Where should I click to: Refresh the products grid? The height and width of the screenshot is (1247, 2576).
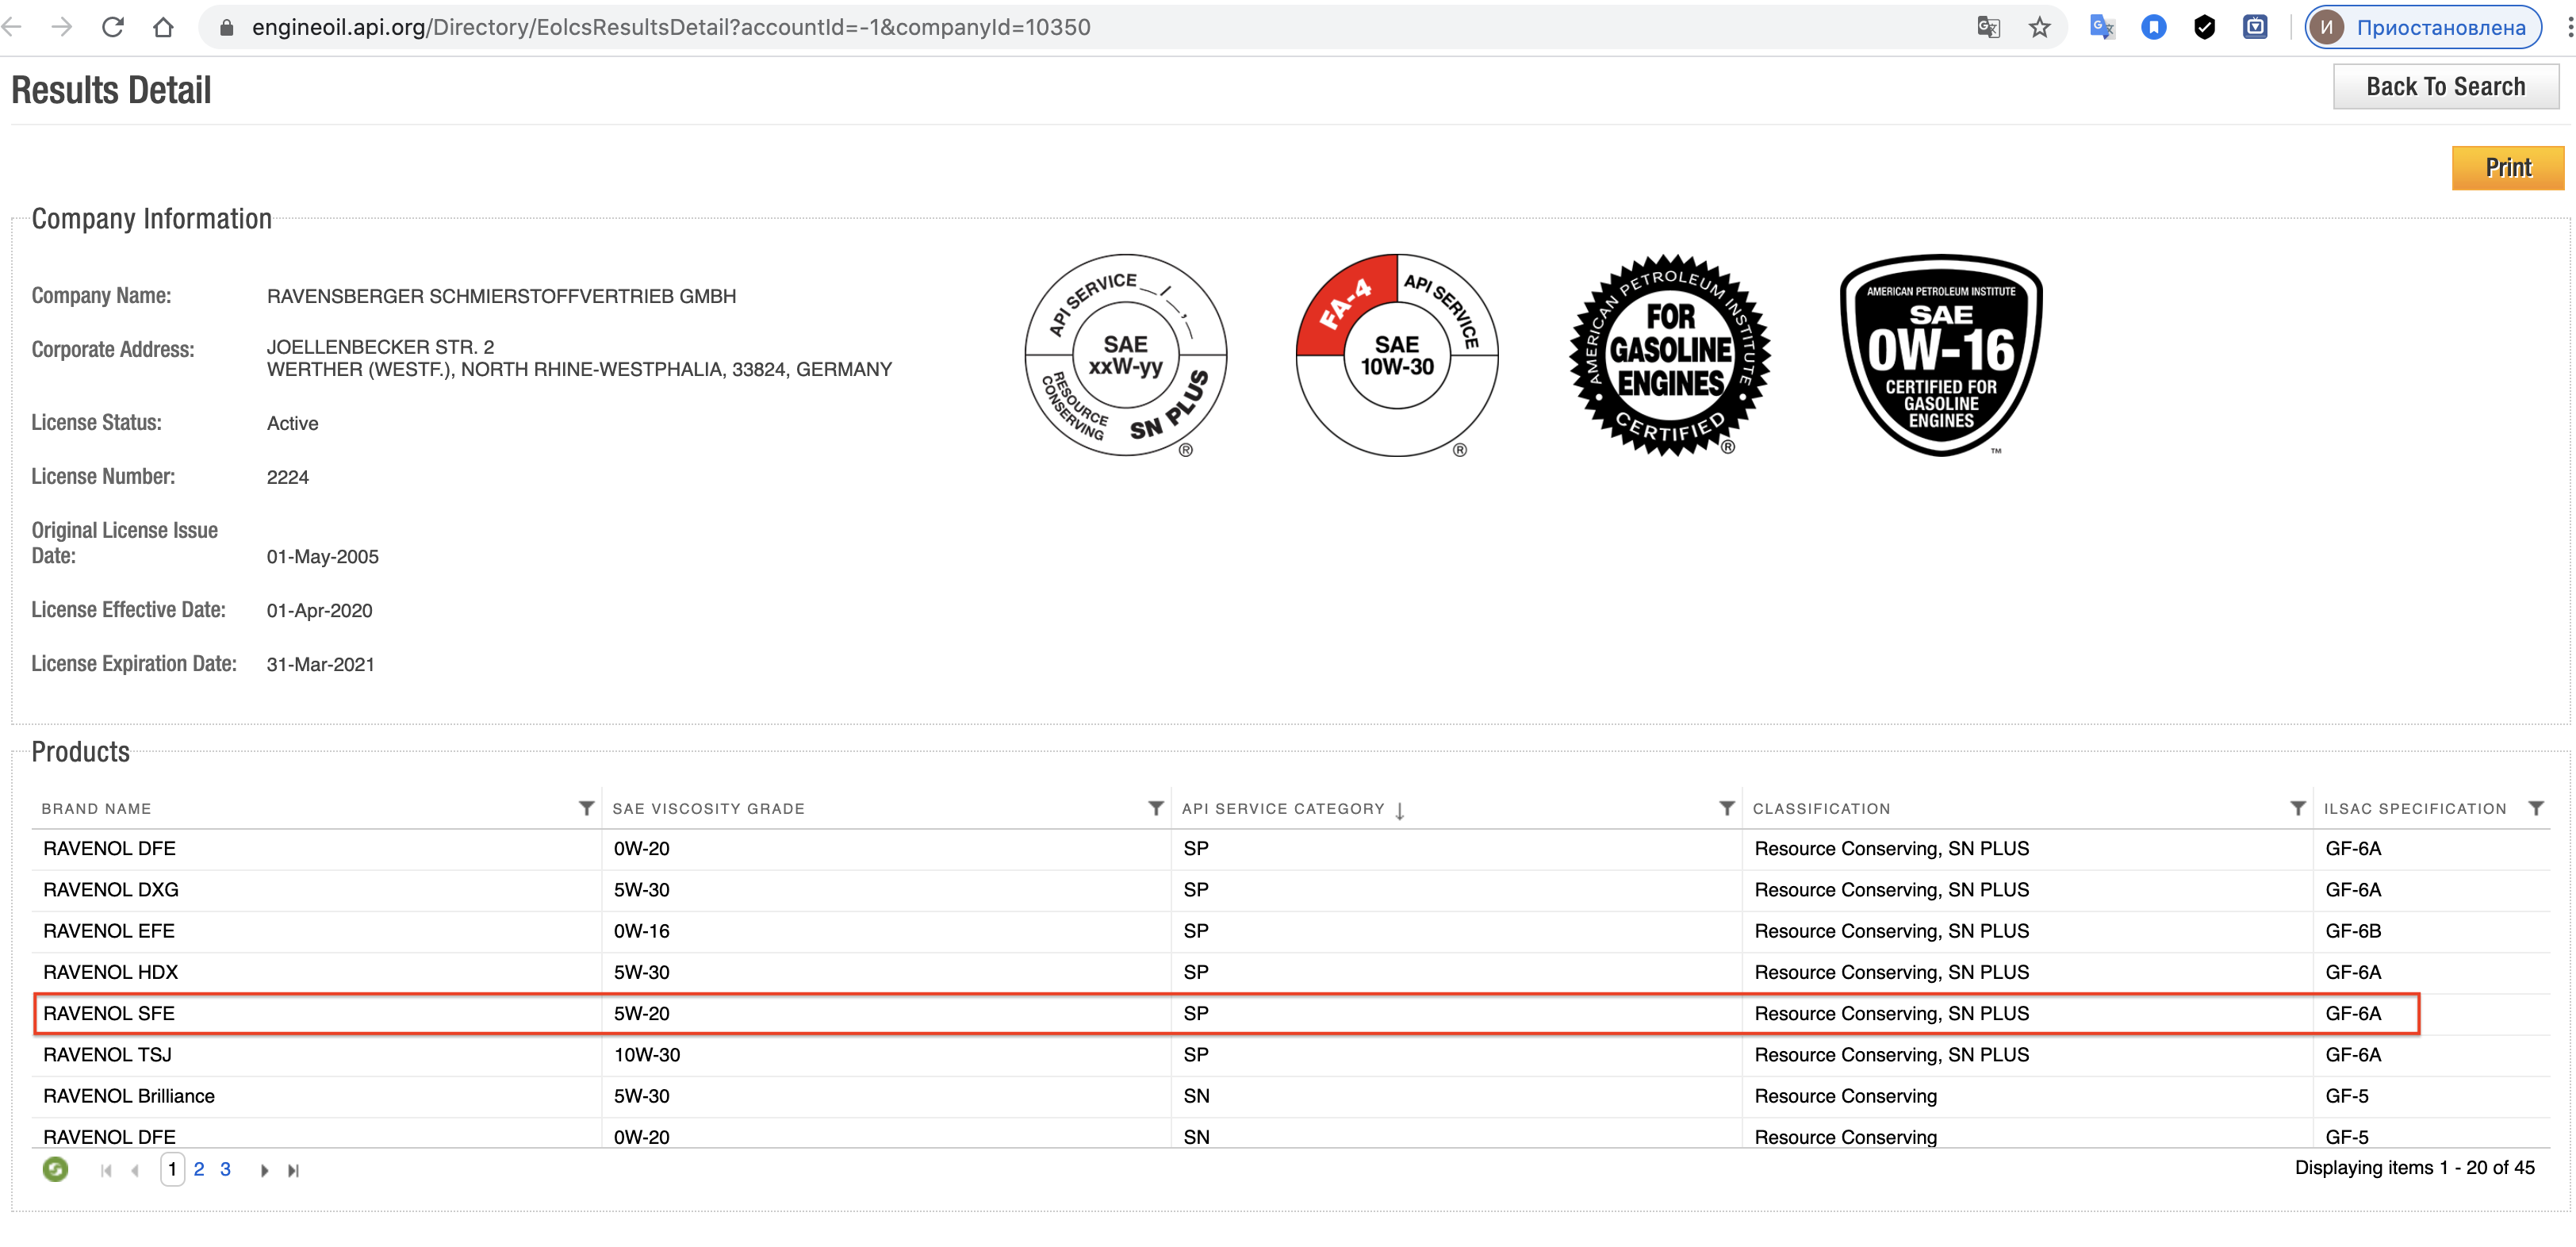56,1168
